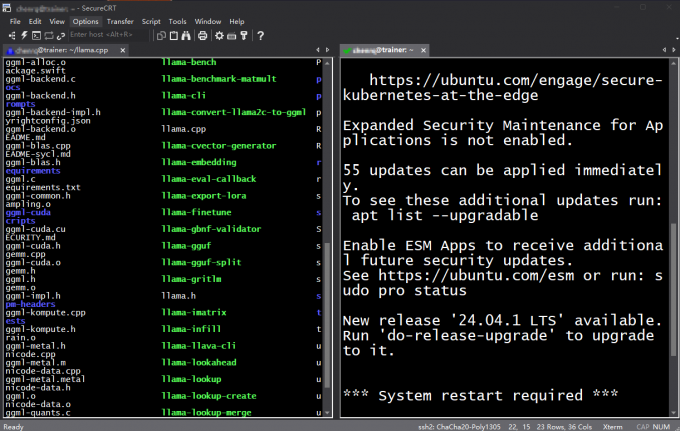The width and height of the screenshot is (680, 431).
Task: Click the right terminal scrollbar up arrow
Action: click(673, 63)
